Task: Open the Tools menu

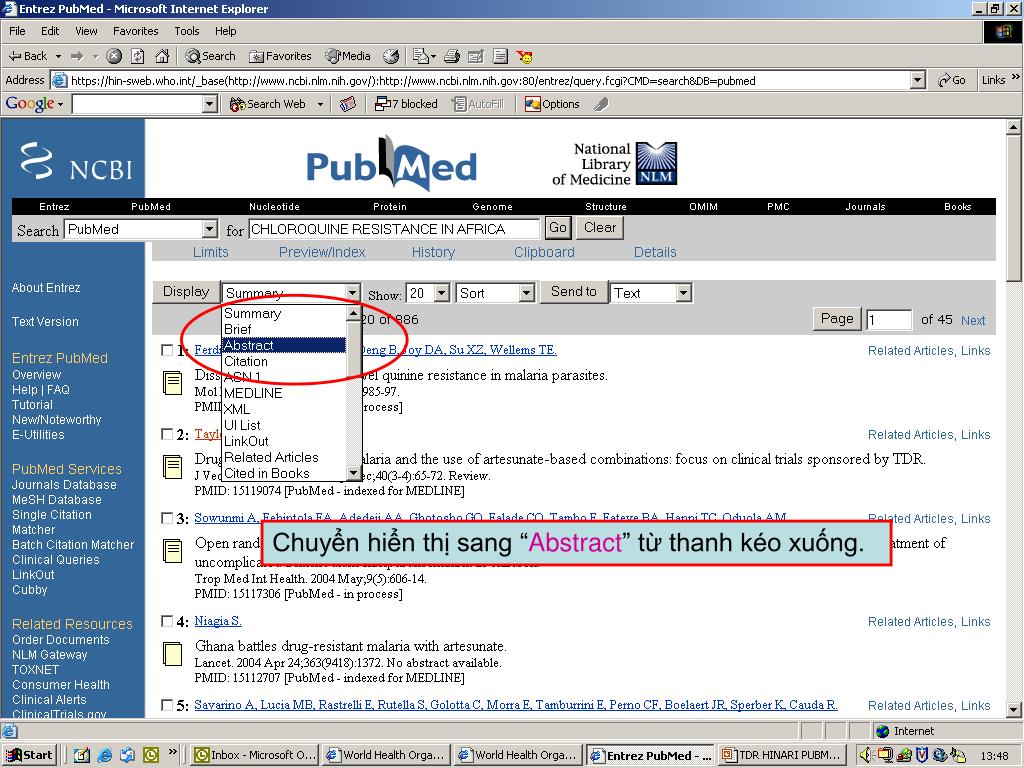Action: pos(187,31)
